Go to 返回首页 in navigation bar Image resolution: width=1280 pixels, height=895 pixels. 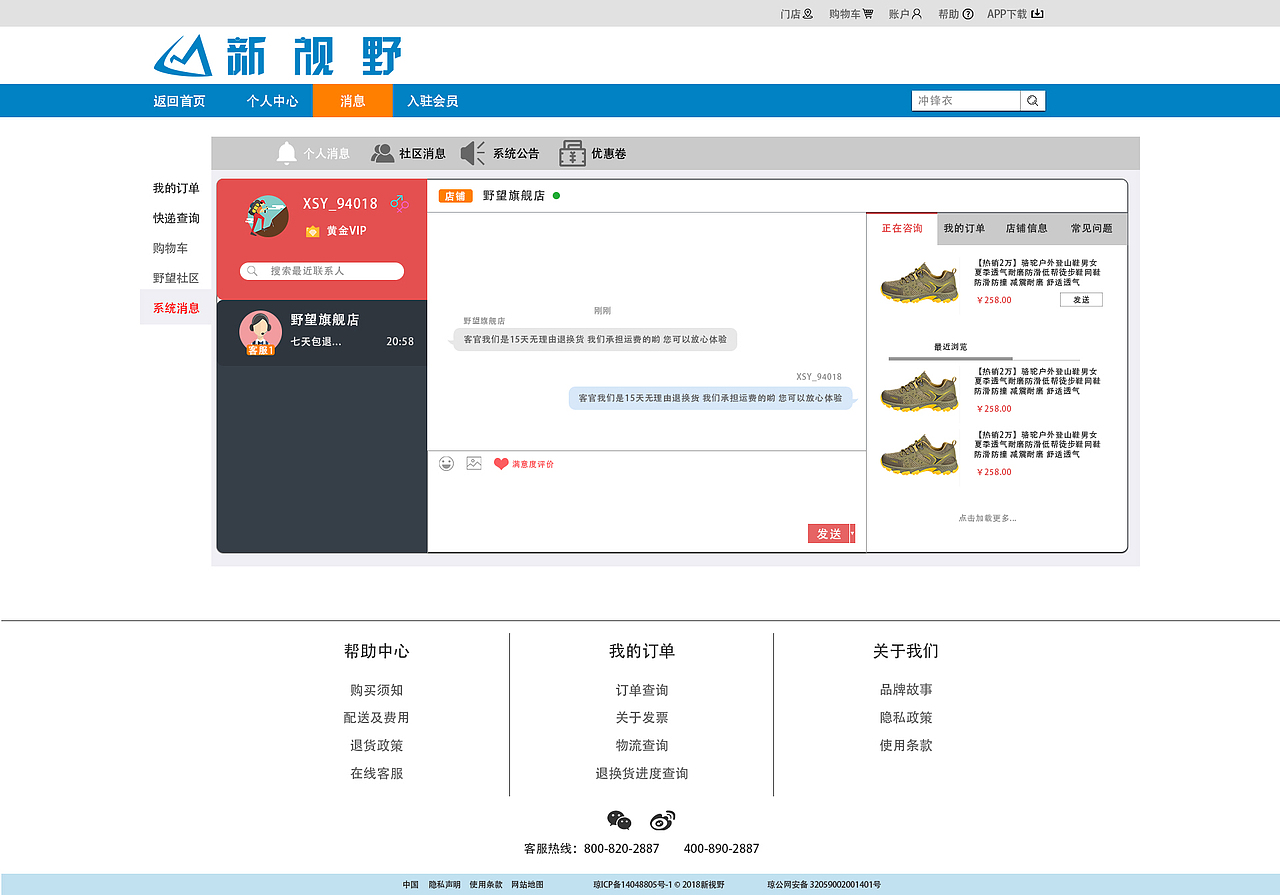tap(179, 101)
